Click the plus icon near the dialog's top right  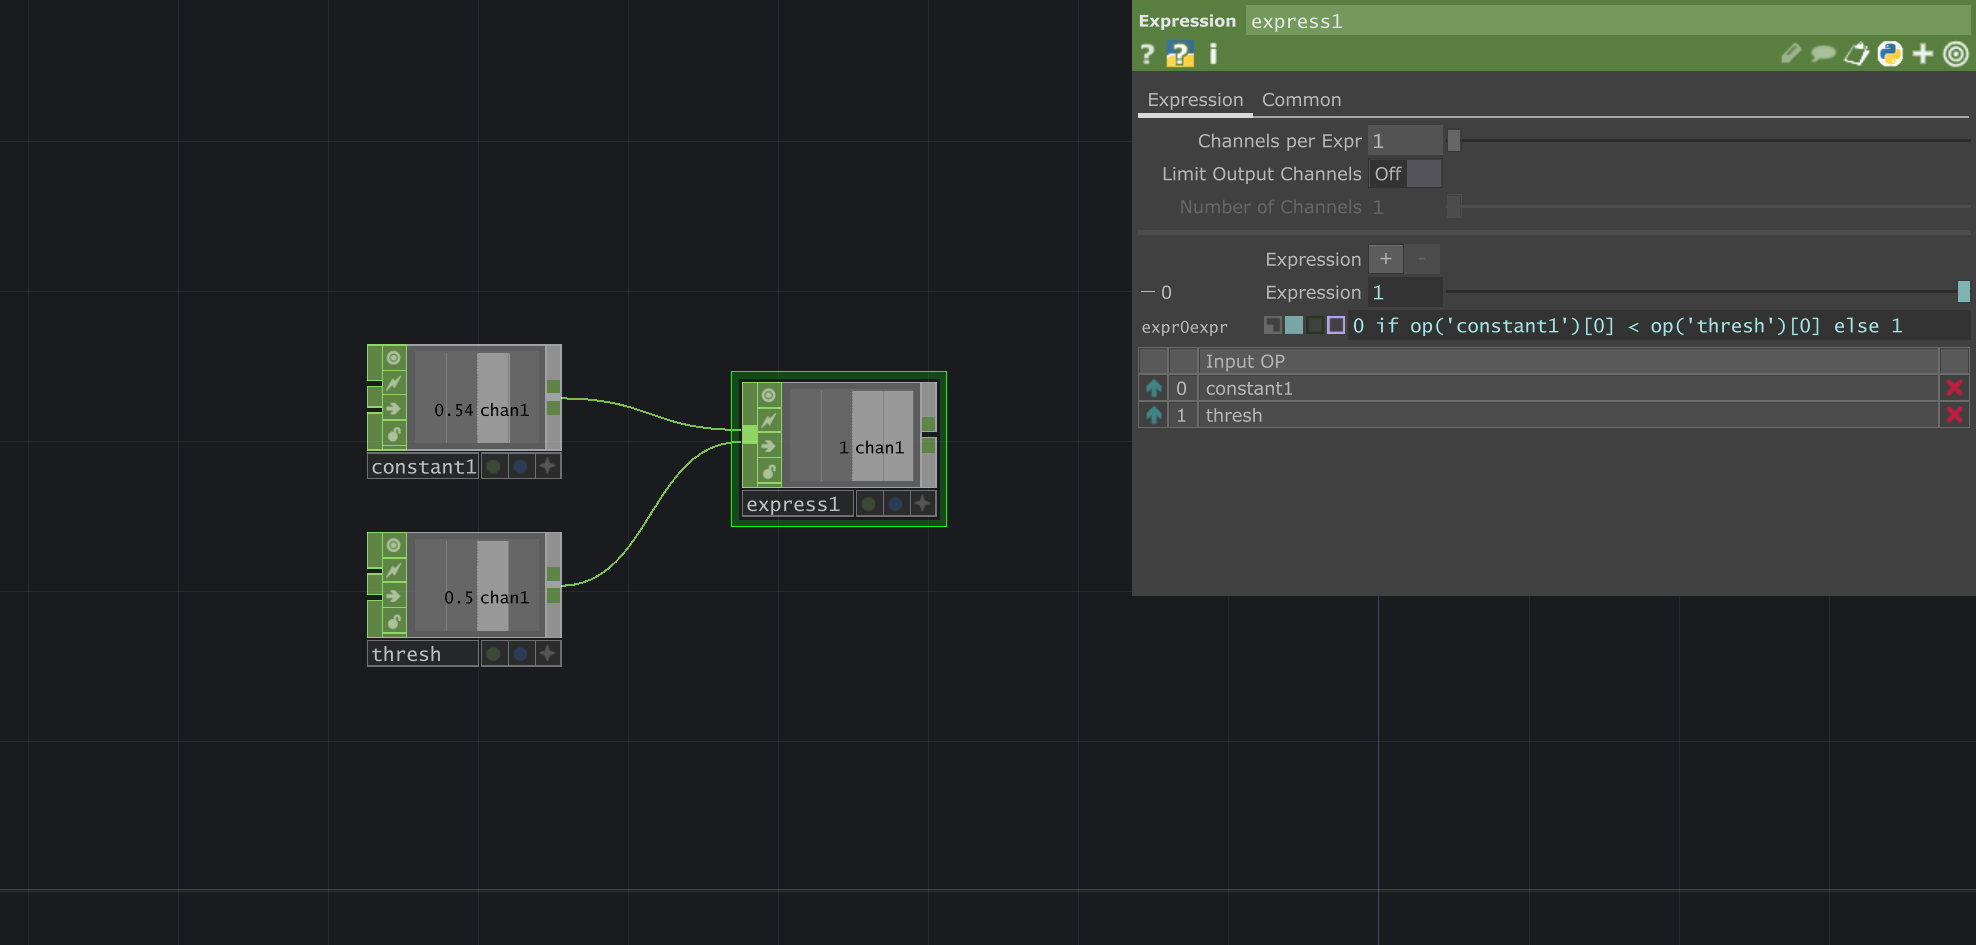[1922, 54]
